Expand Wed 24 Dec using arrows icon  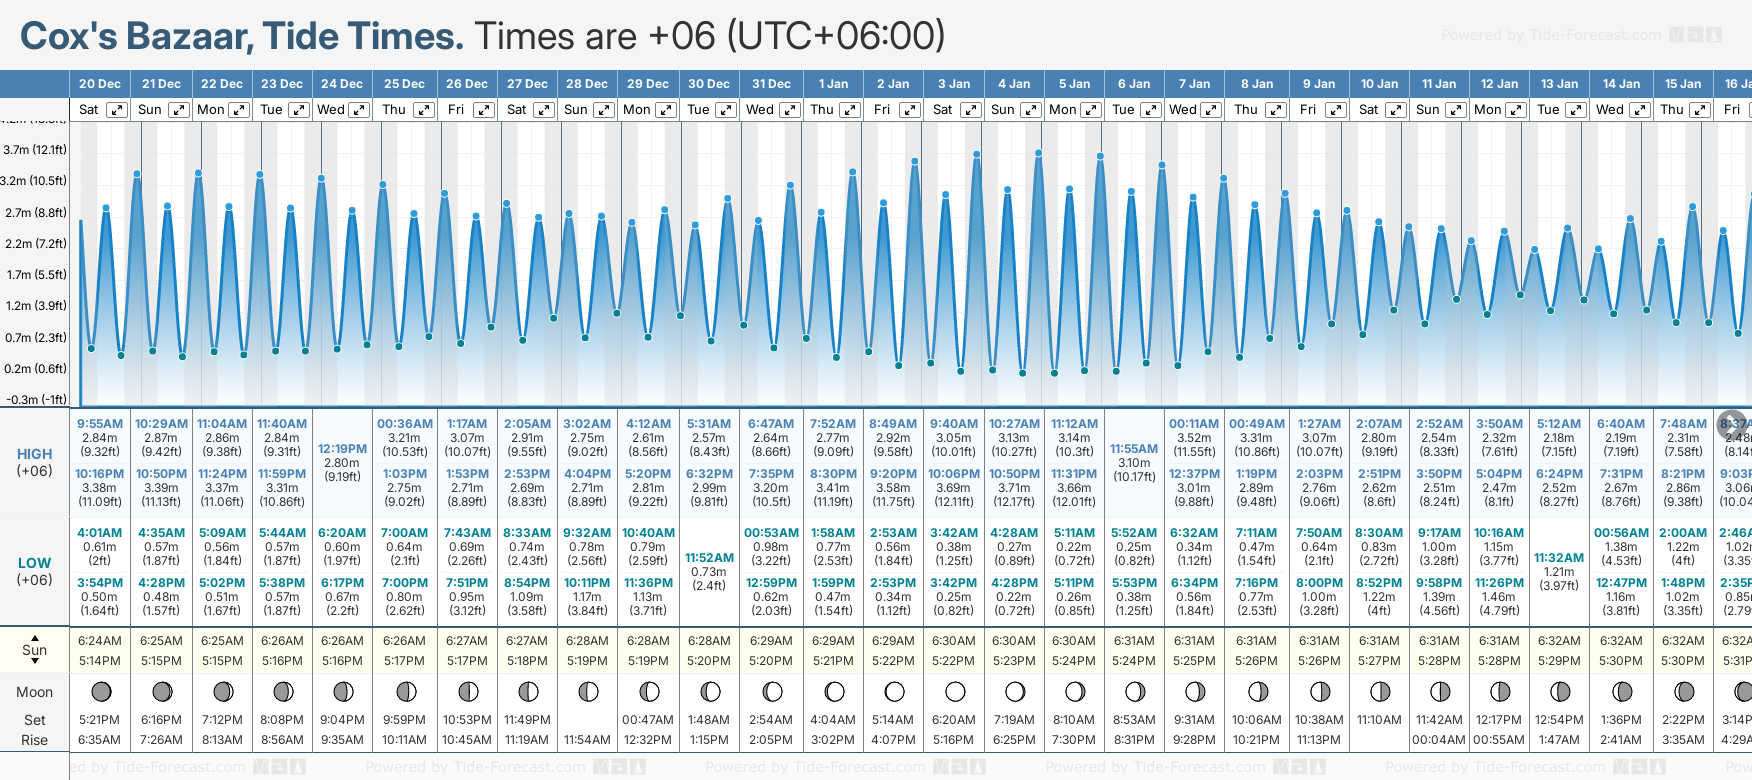pos(358,110)
